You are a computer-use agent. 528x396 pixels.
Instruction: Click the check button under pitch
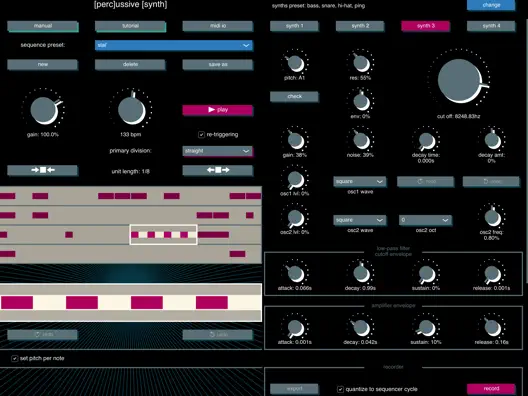coord(294,97)
